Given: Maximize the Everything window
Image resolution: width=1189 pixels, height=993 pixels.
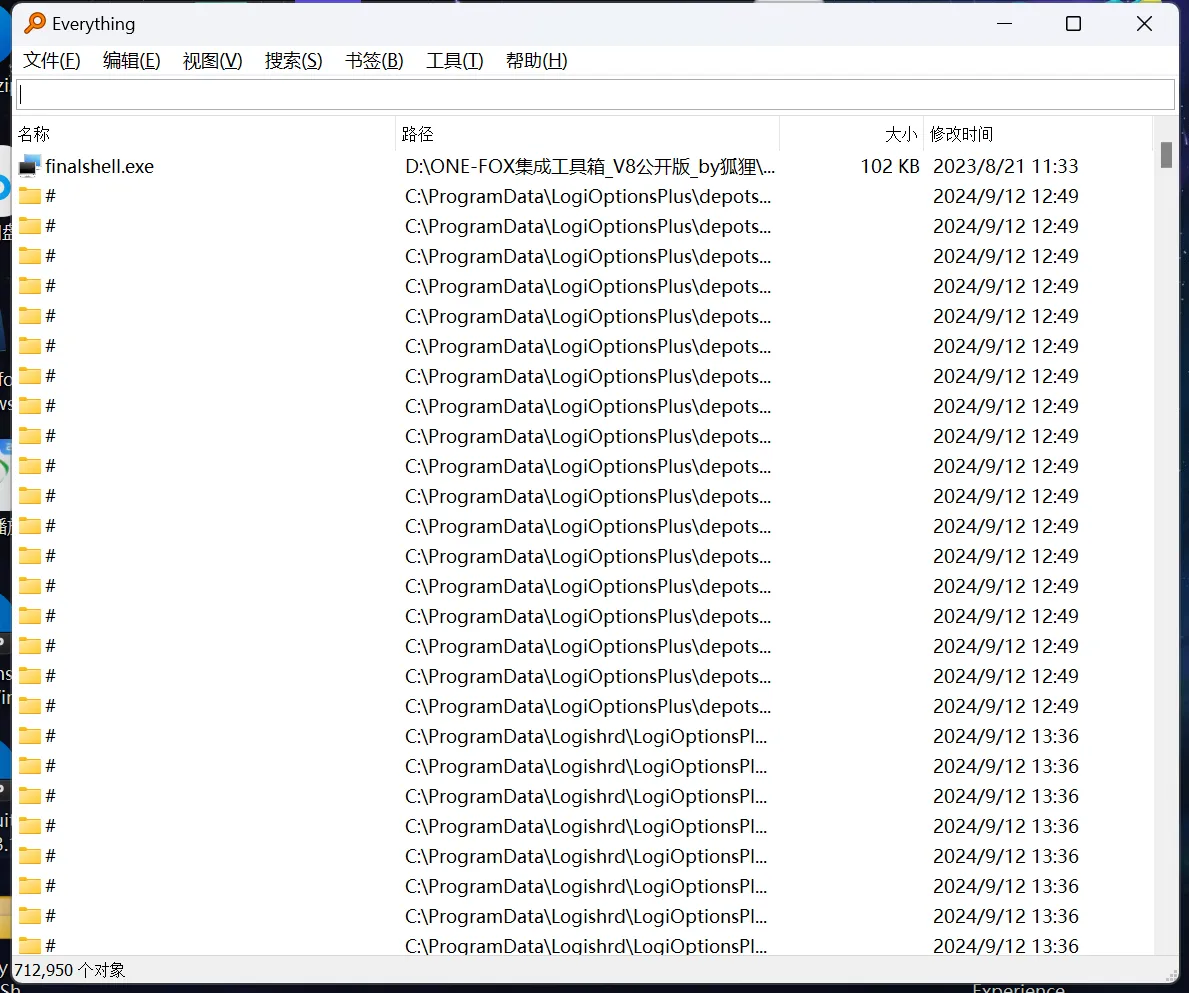Looking at the screenshot, I should click(1074, 23).
